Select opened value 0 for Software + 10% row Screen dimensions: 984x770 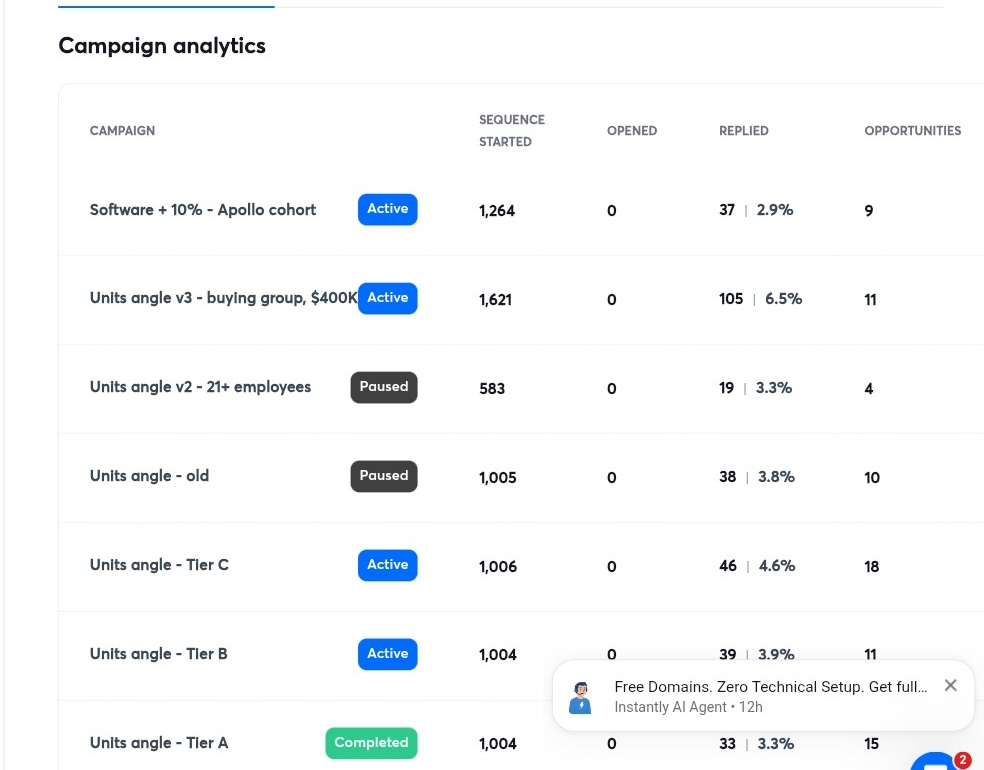point(611,211)
